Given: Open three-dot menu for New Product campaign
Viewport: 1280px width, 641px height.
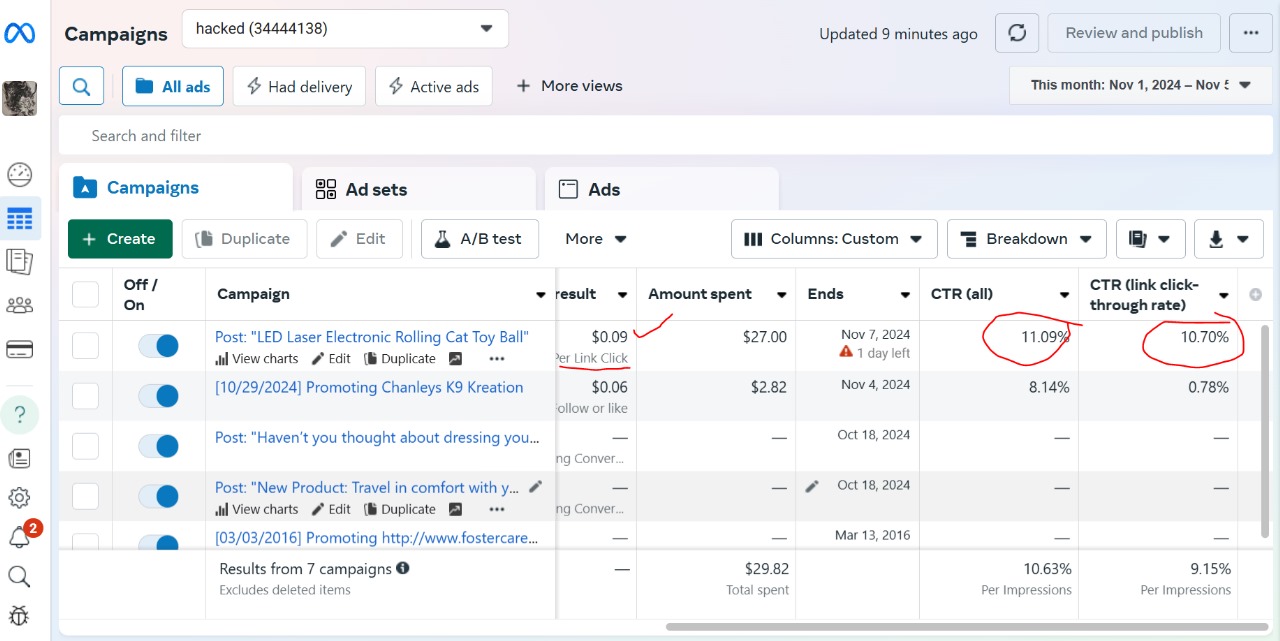Looking at the screenshot, I should 497,509.
